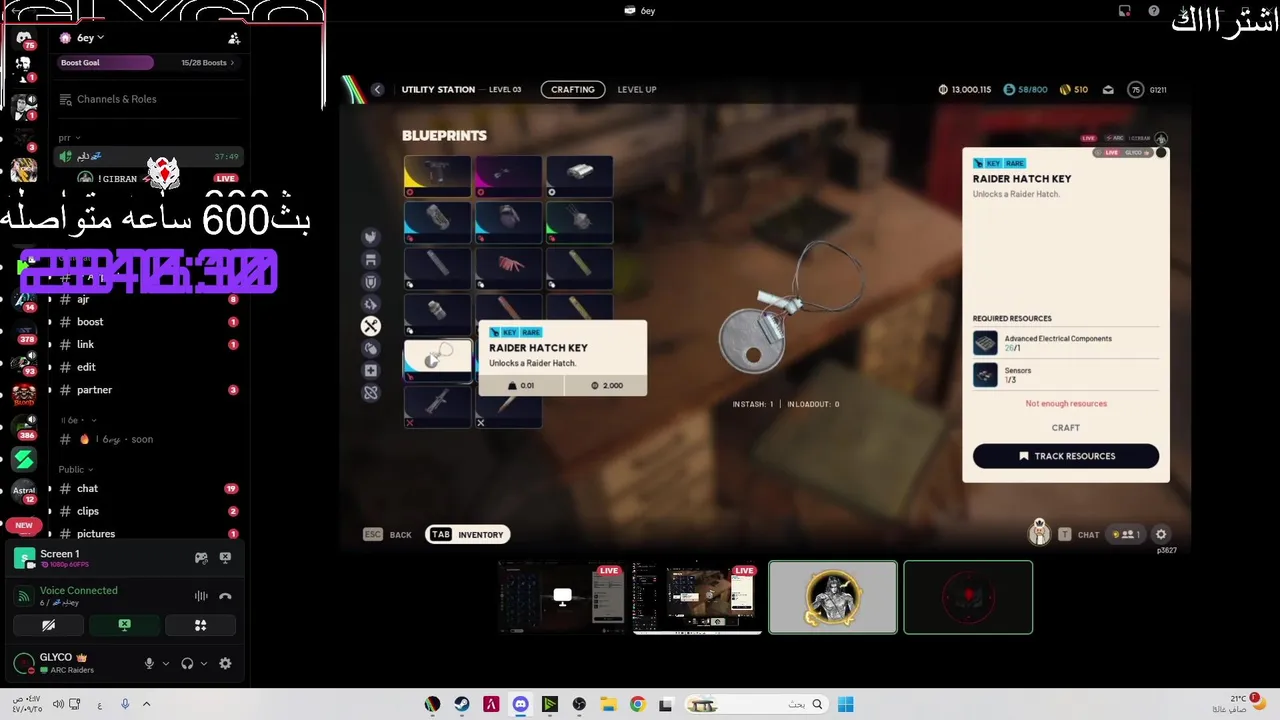Open Steam from the Windows taskbar
The image size is (1280, 720).
coord(462,704)
